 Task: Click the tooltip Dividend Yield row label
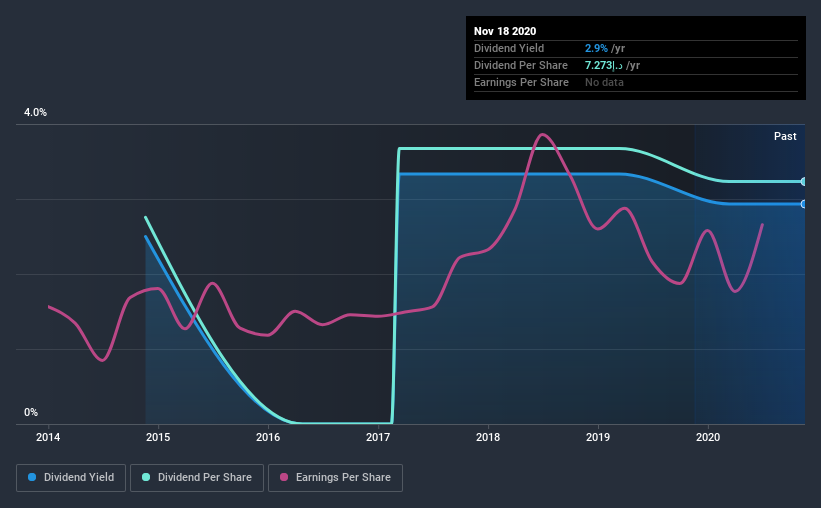pyautogui.click(x=509, y=48)
